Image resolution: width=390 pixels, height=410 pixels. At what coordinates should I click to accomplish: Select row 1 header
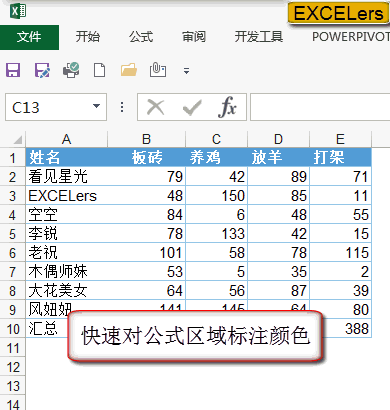point(13,158)
